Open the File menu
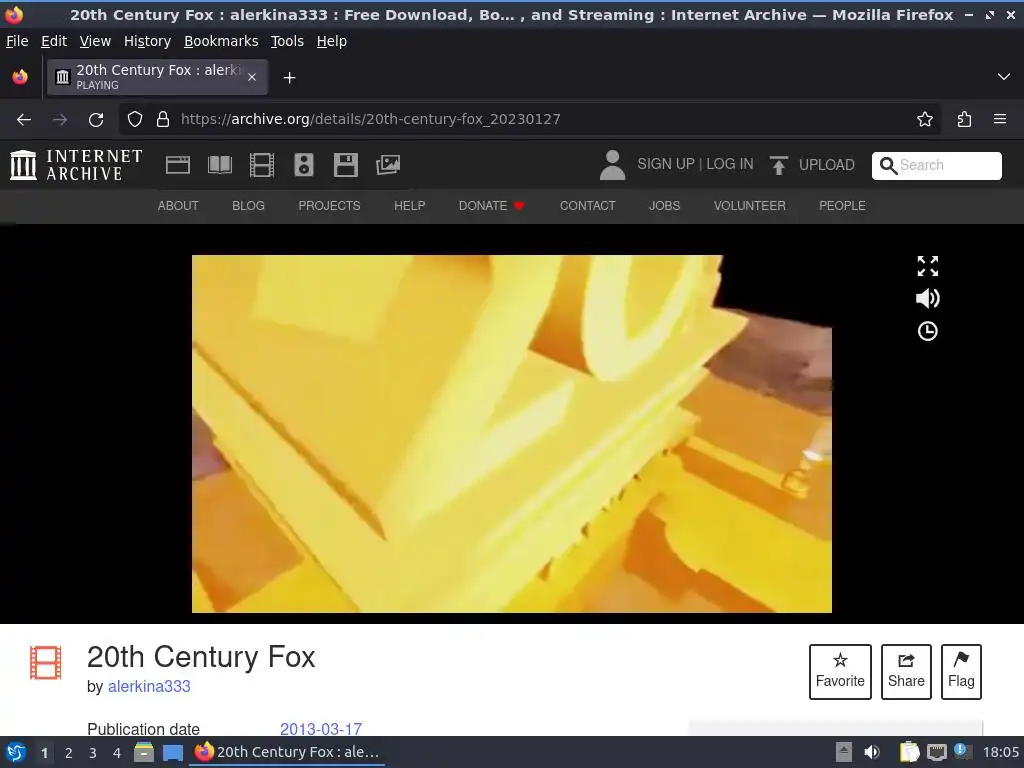The height and width of the screenshot is (768, 1024). coord(17,41)
